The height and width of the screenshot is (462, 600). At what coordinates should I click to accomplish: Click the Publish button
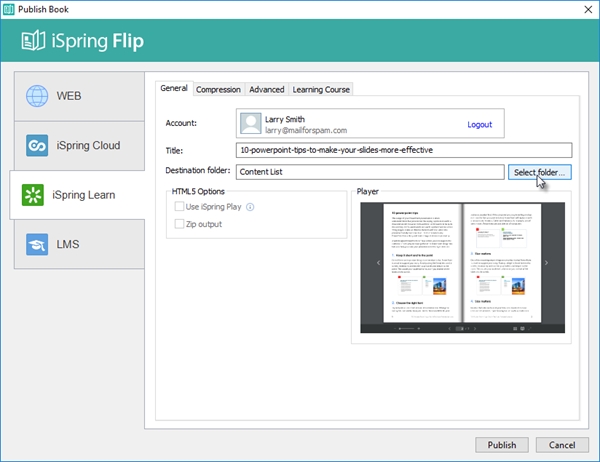[x=502, y=445]
